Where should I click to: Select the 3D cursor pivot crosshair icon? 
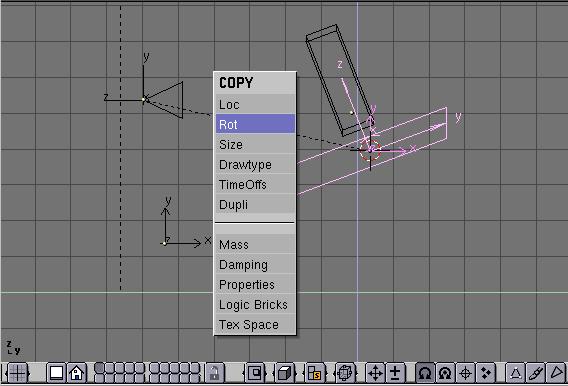(465, 373)
